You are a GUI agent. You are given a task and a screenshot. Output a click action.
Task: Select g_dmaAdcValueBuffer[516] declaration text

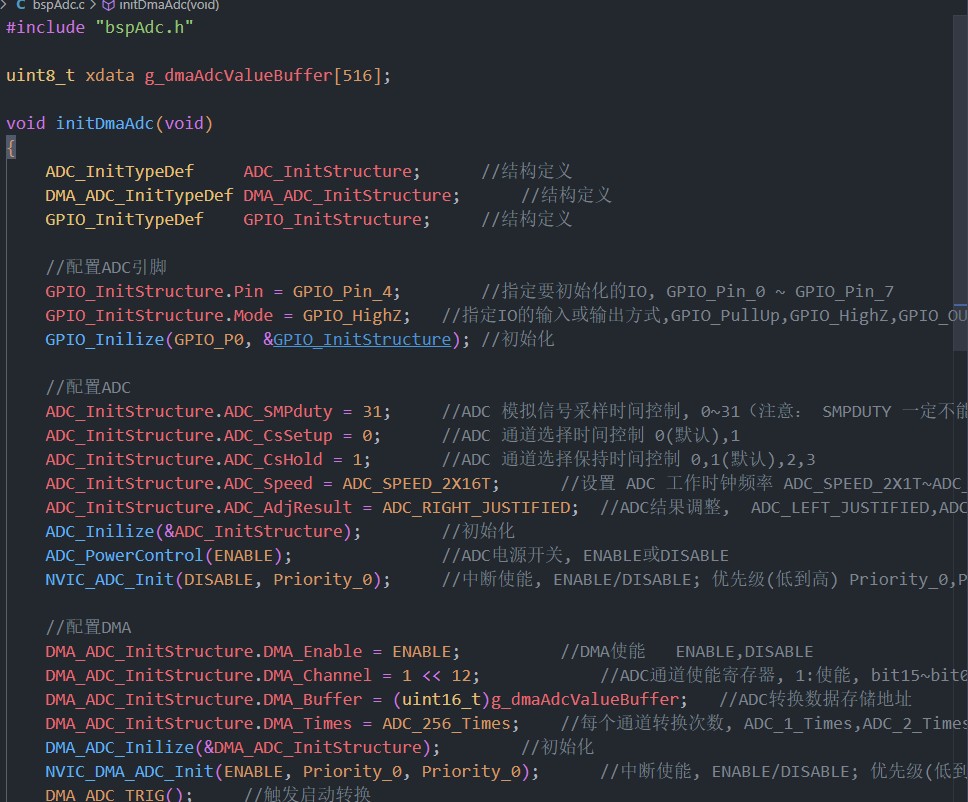263,75
